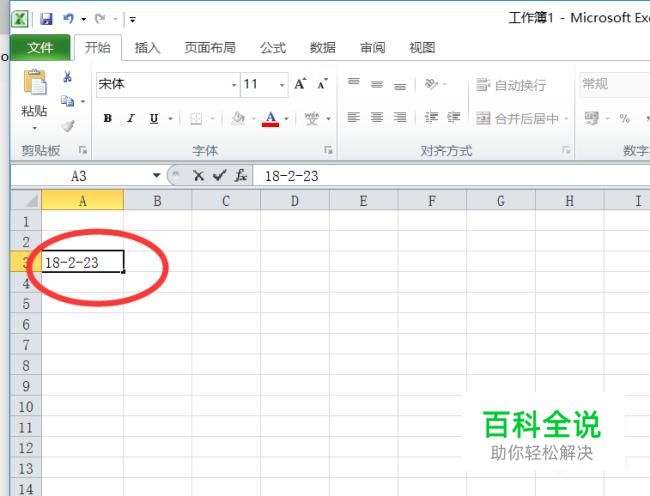Switch to the View (视图) tab

pos(422,48)
